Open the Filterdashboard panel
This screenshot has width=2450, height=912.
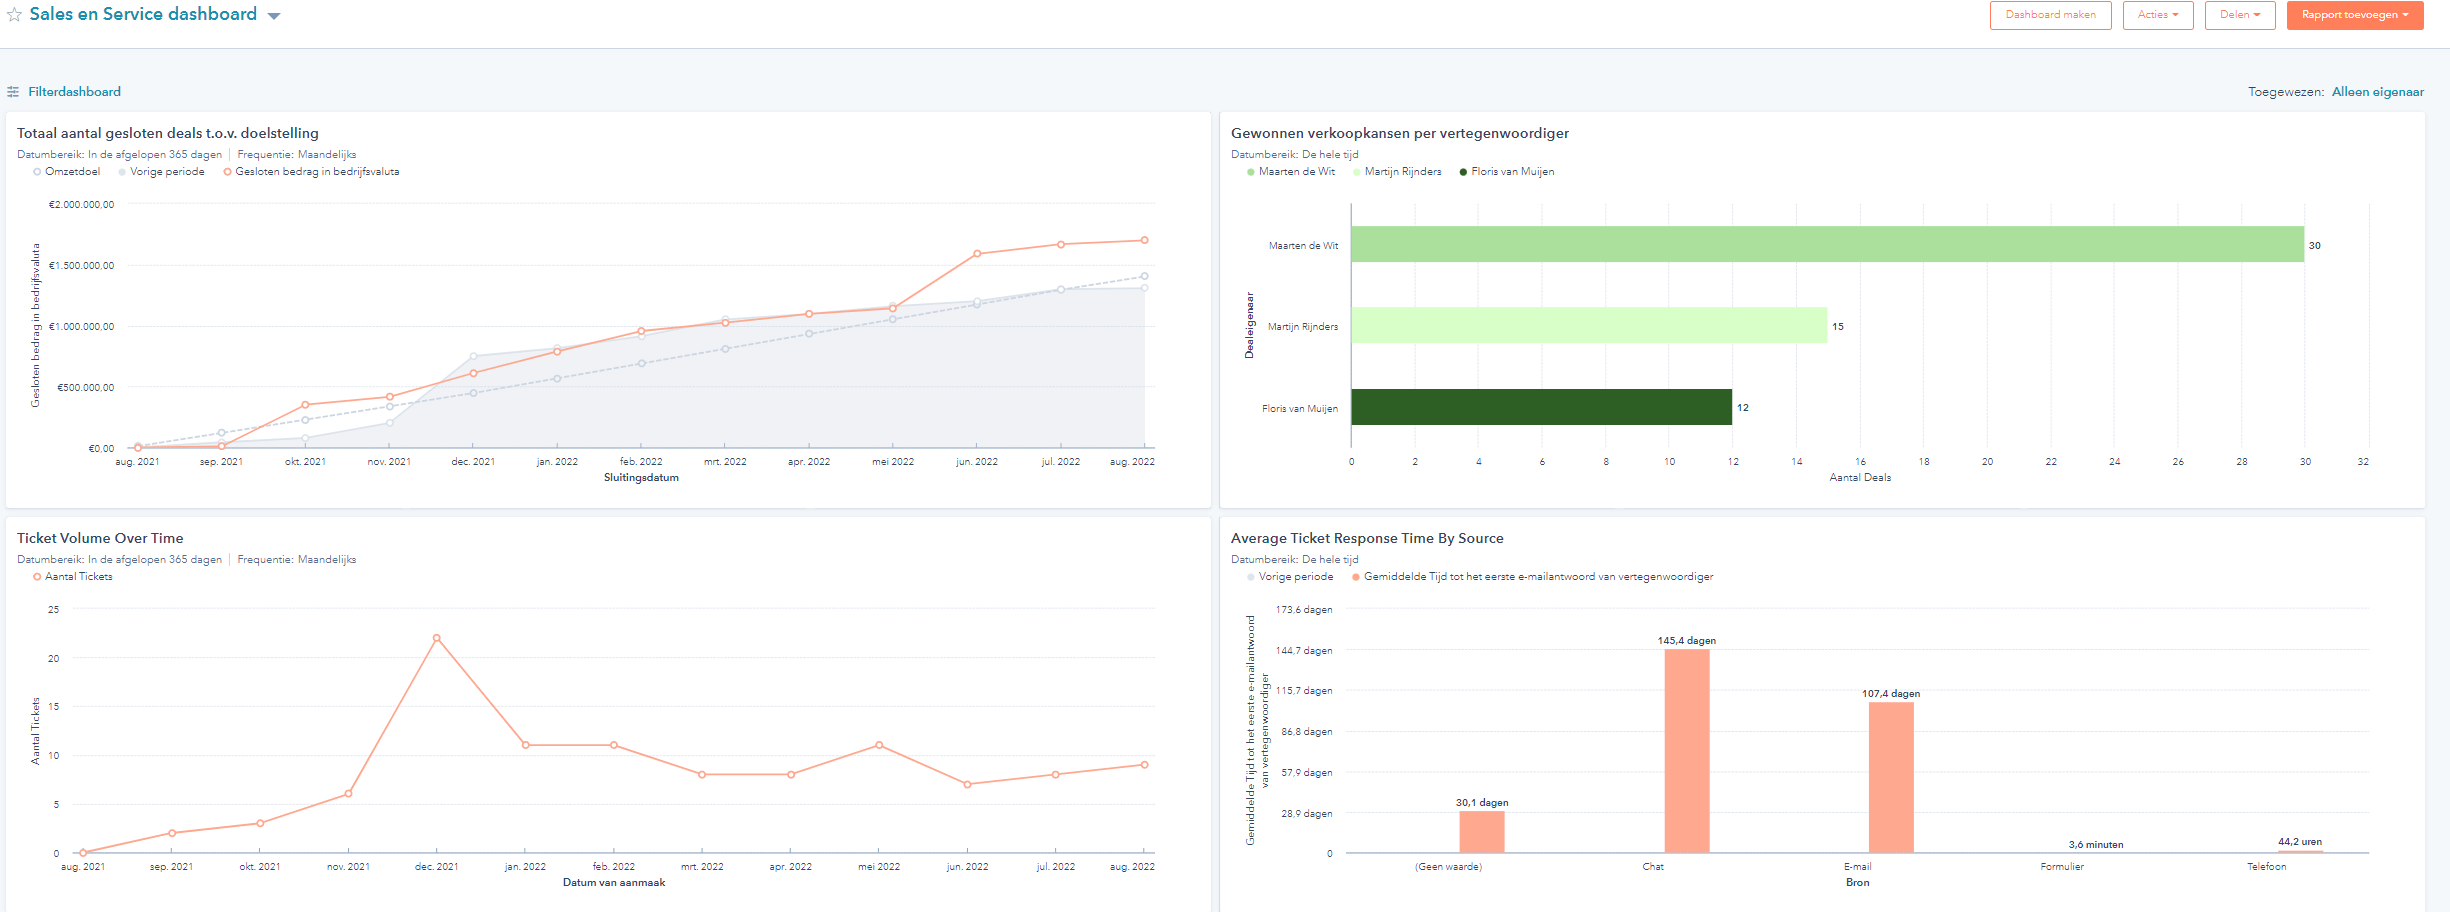[74, 91]
